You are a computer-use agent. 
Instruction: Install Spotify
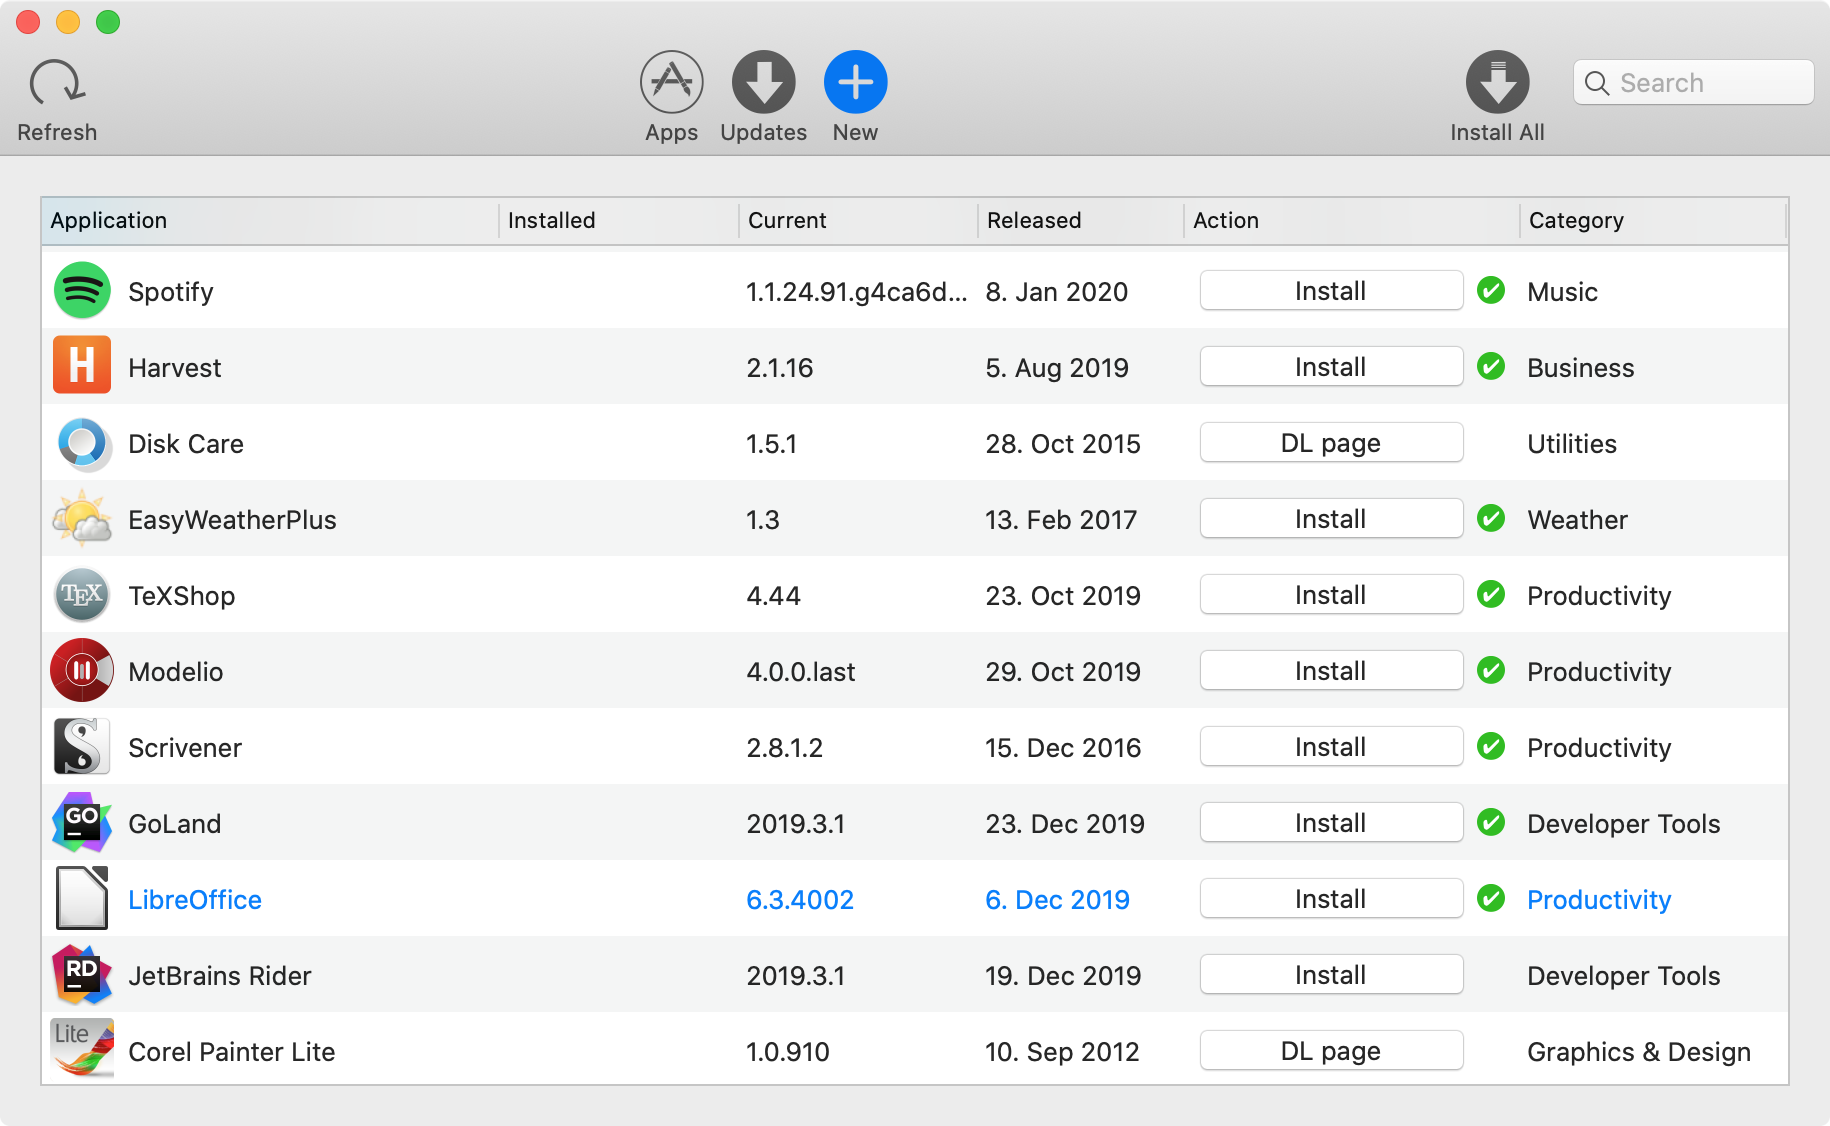point(1331,291)
